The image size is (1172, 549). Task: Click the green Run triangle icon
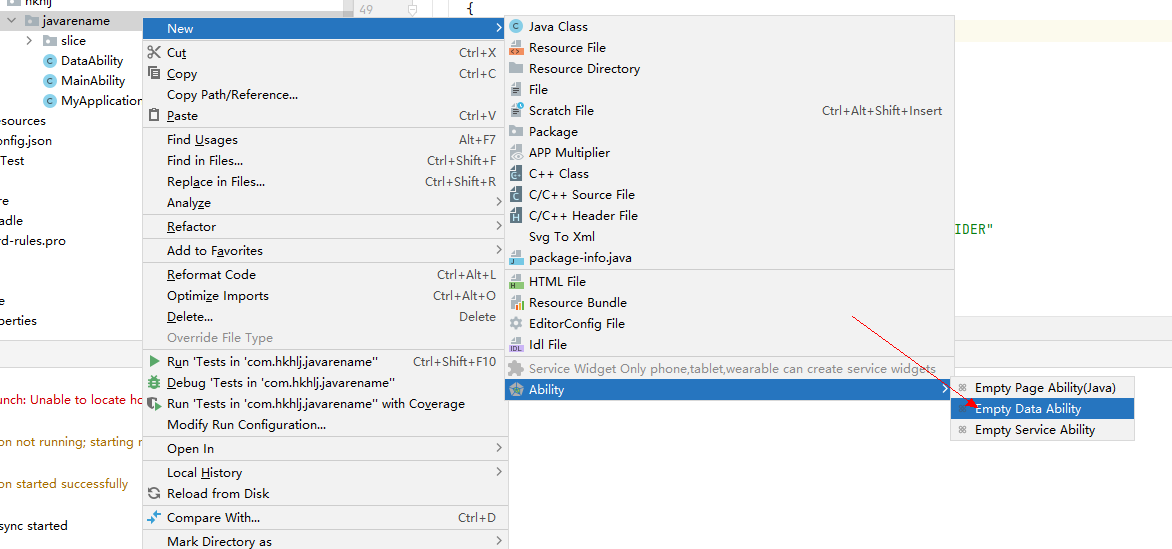click(x=154, y=361)
